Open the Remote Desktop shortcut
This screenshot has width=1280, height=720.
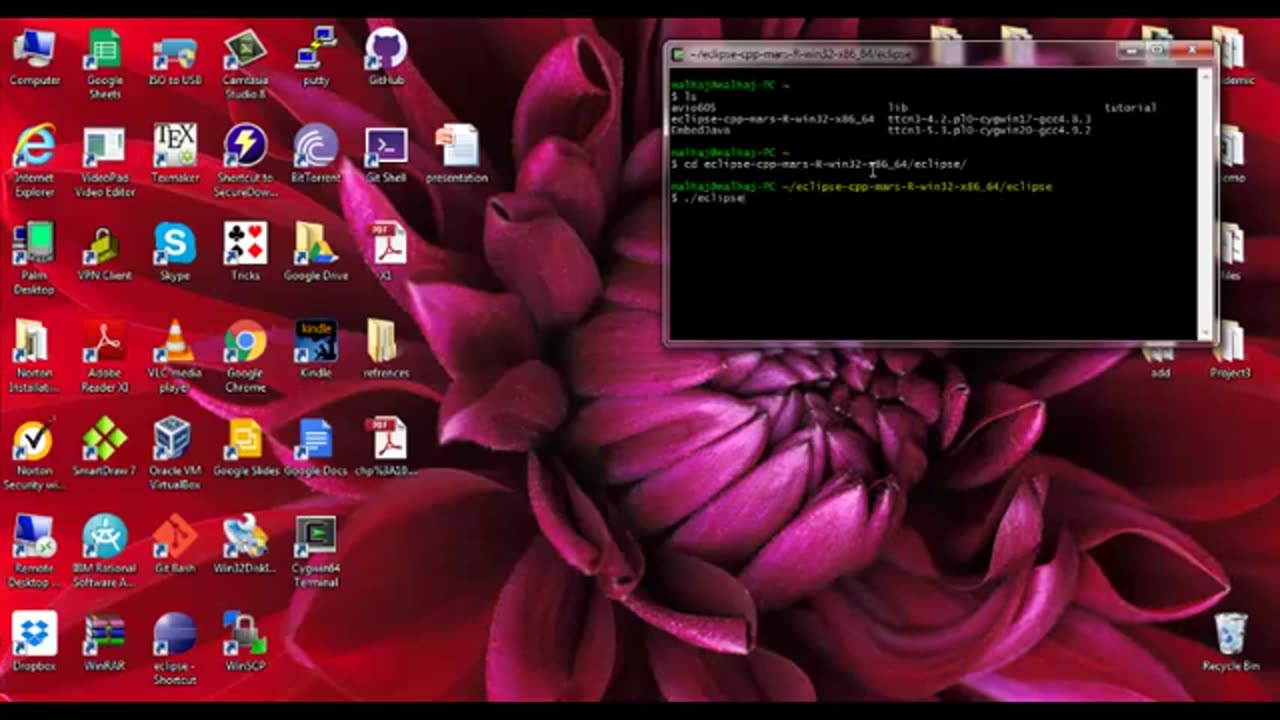34,551
